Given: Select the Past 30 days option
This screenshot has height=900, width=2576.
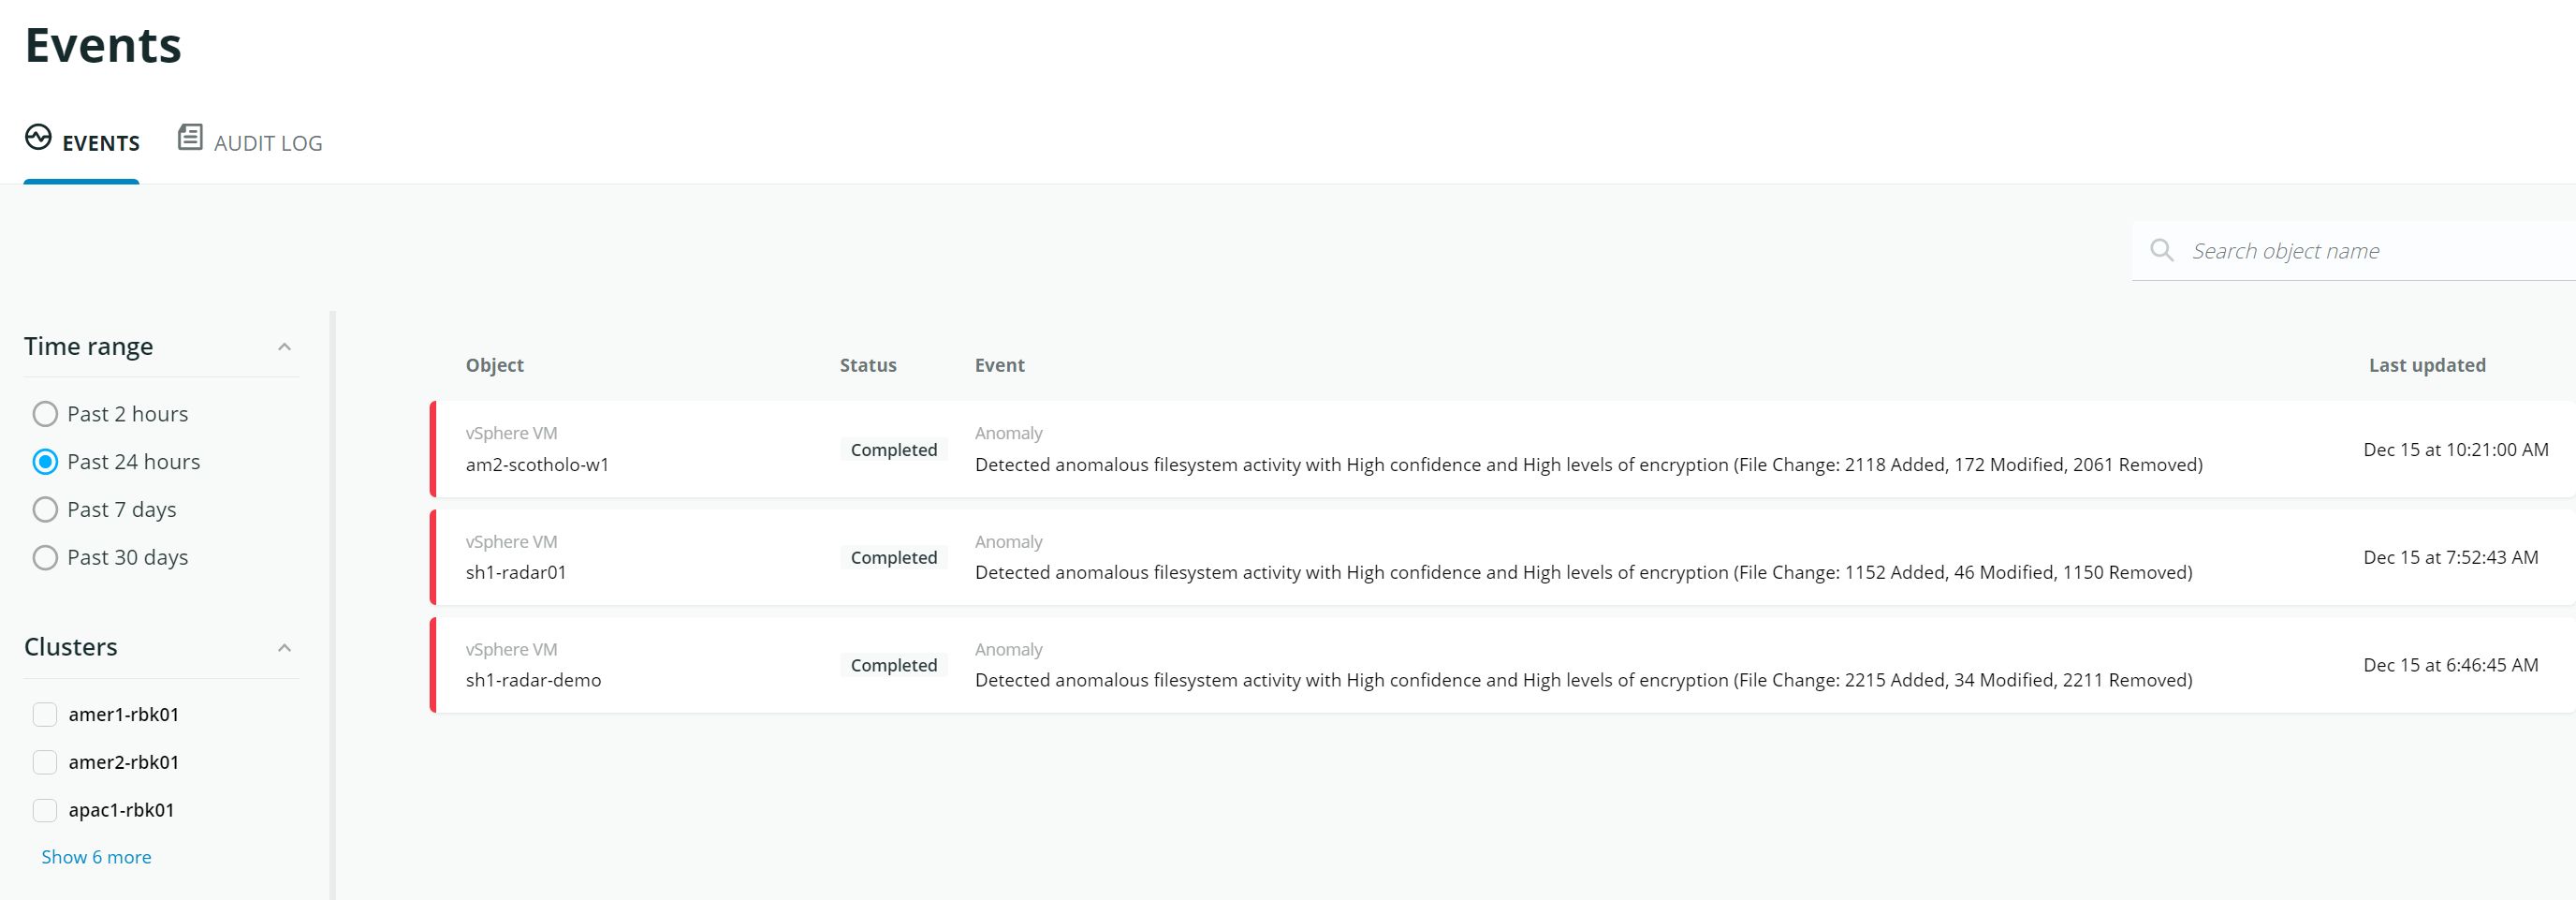Looking at the screenshot, I should coord(45,558).
